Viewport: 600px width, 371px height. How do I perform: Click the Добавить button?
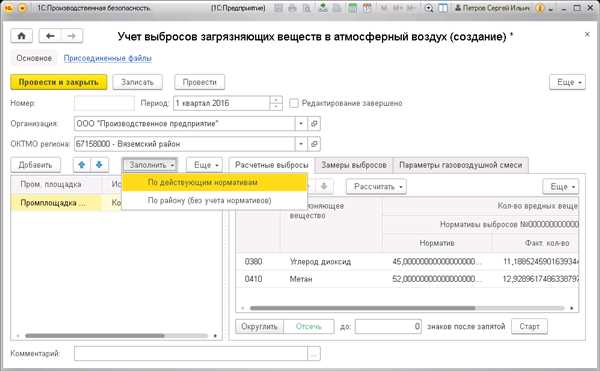click(36, 165)
